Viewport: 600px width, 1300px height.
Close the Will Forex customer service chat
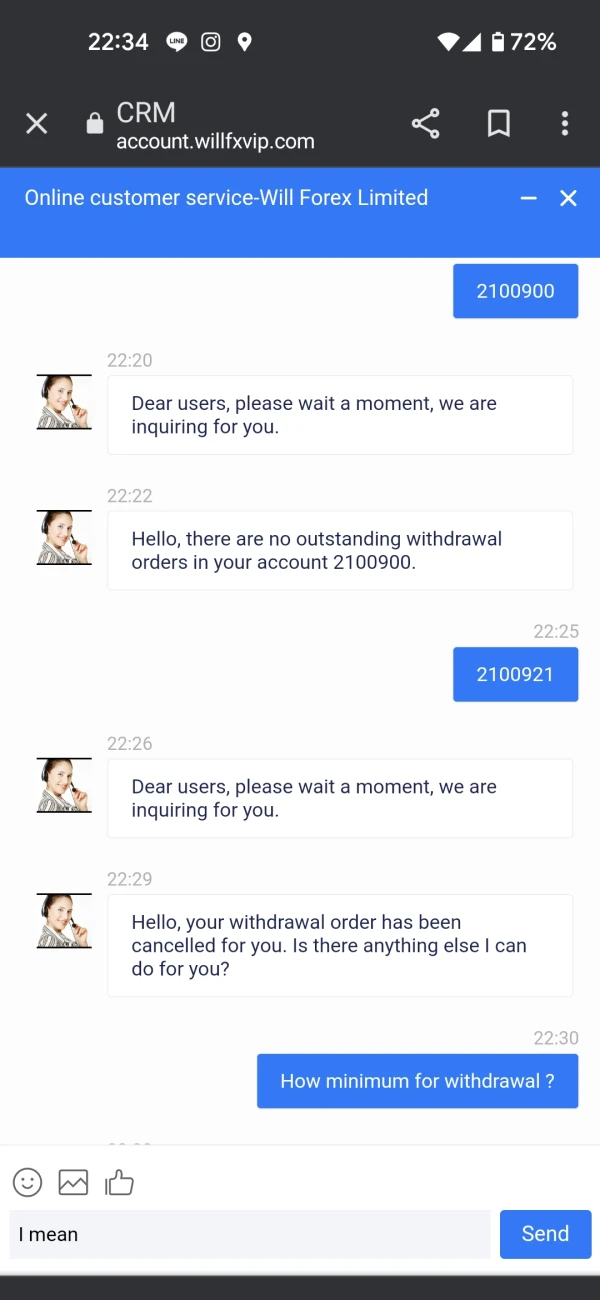pyautogui.click(x=568, y=198)
